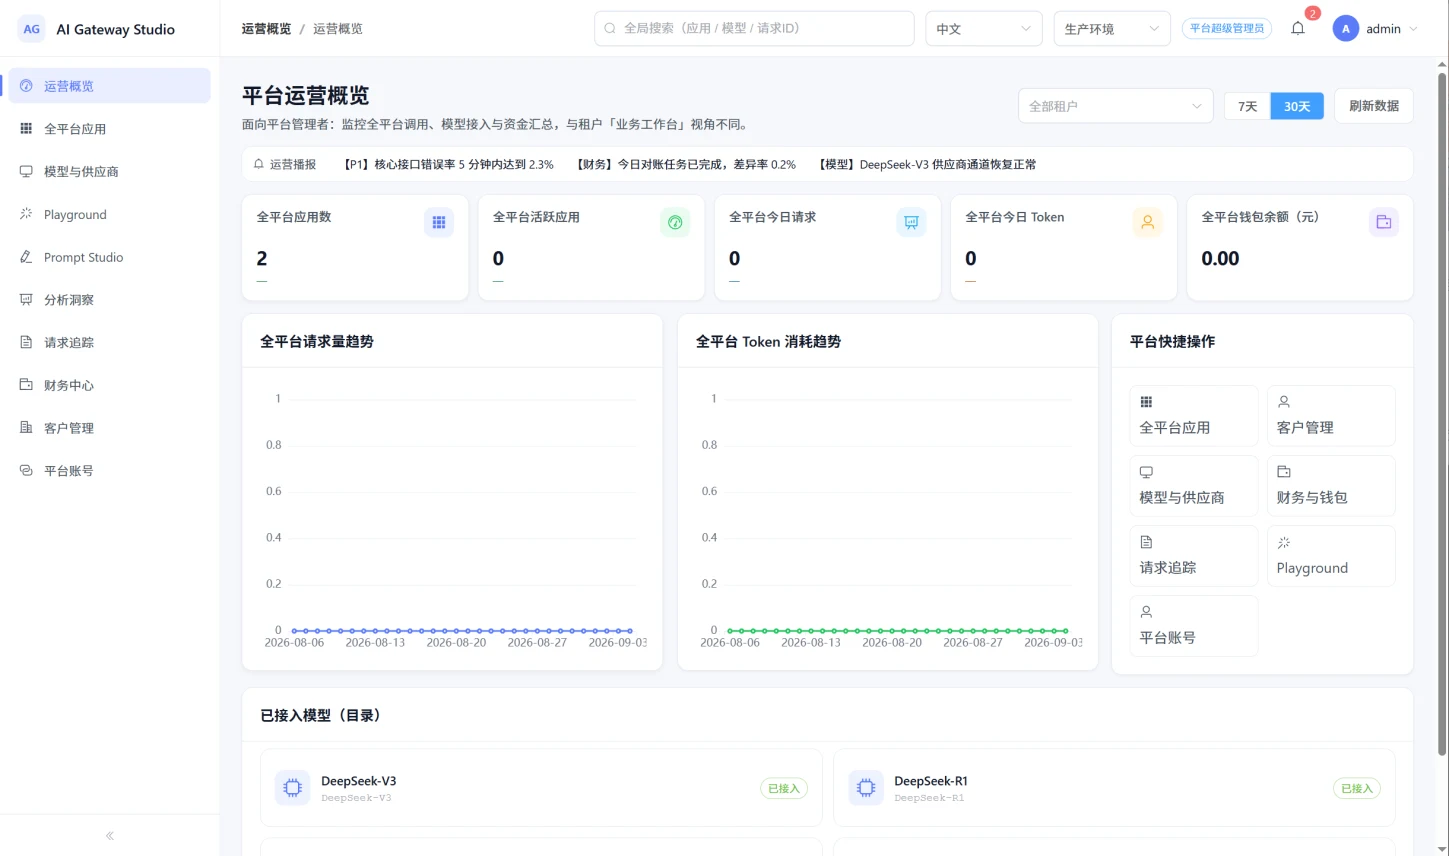Click the AG logo icon
The image size is (1449, 856).
click(x=32, y=29)
